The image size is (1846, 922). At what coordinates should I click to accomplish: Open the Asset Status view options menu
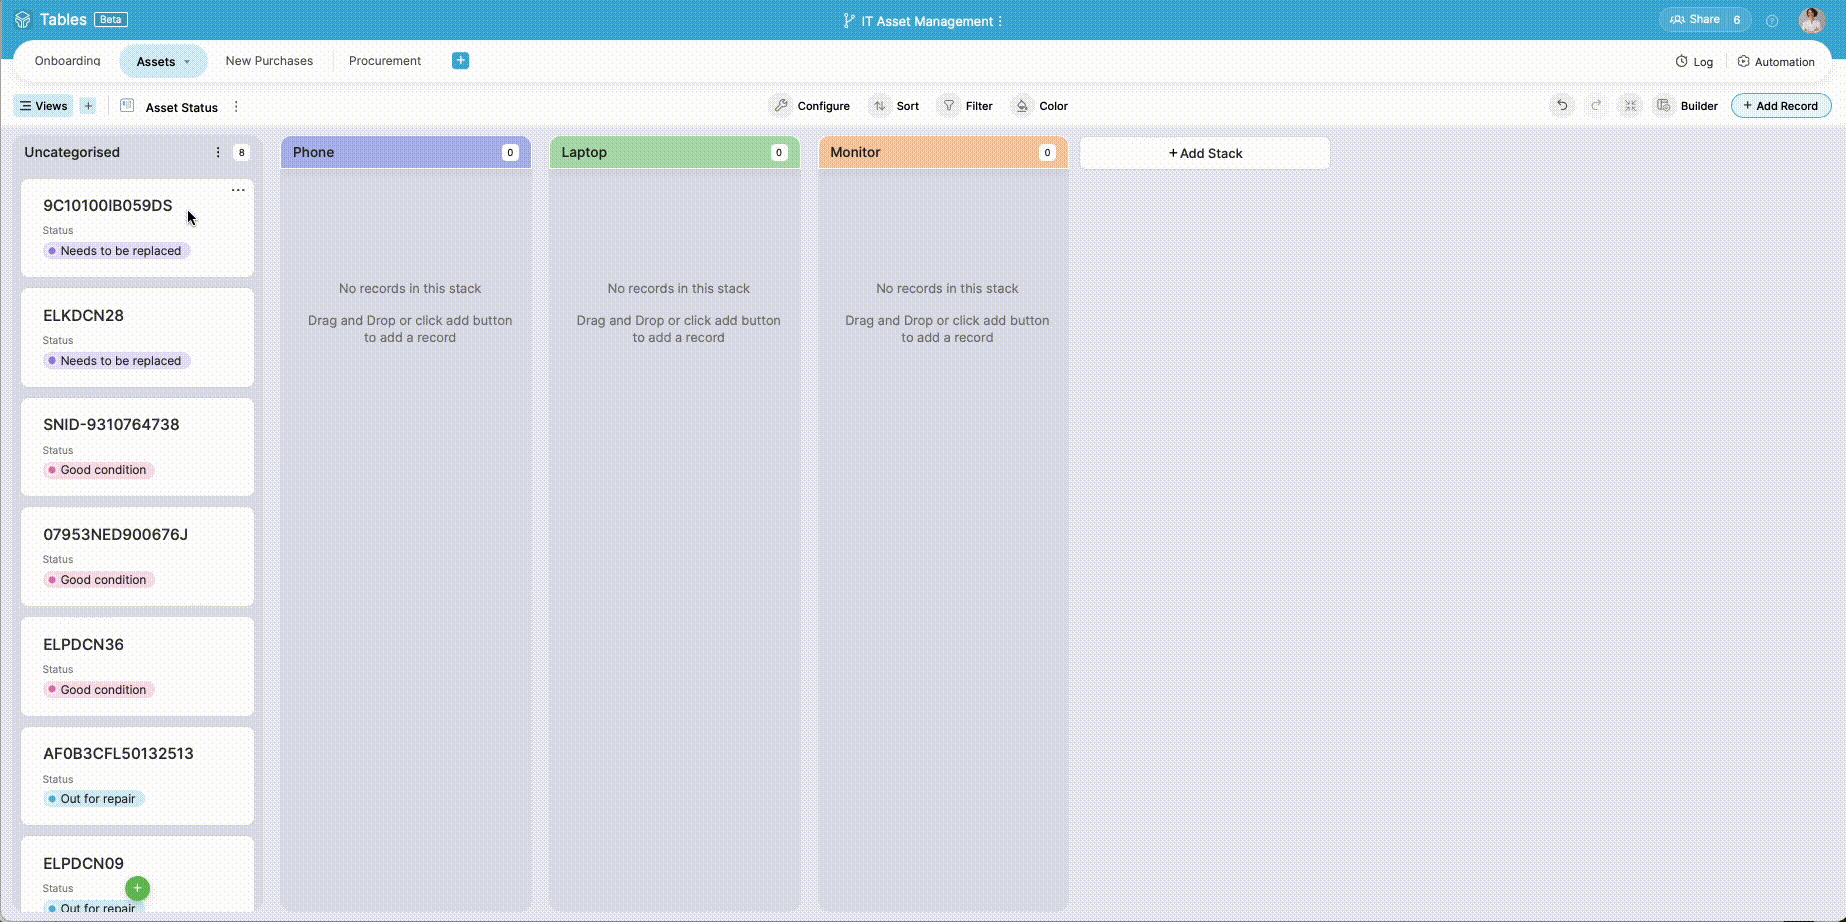point(236,107)
